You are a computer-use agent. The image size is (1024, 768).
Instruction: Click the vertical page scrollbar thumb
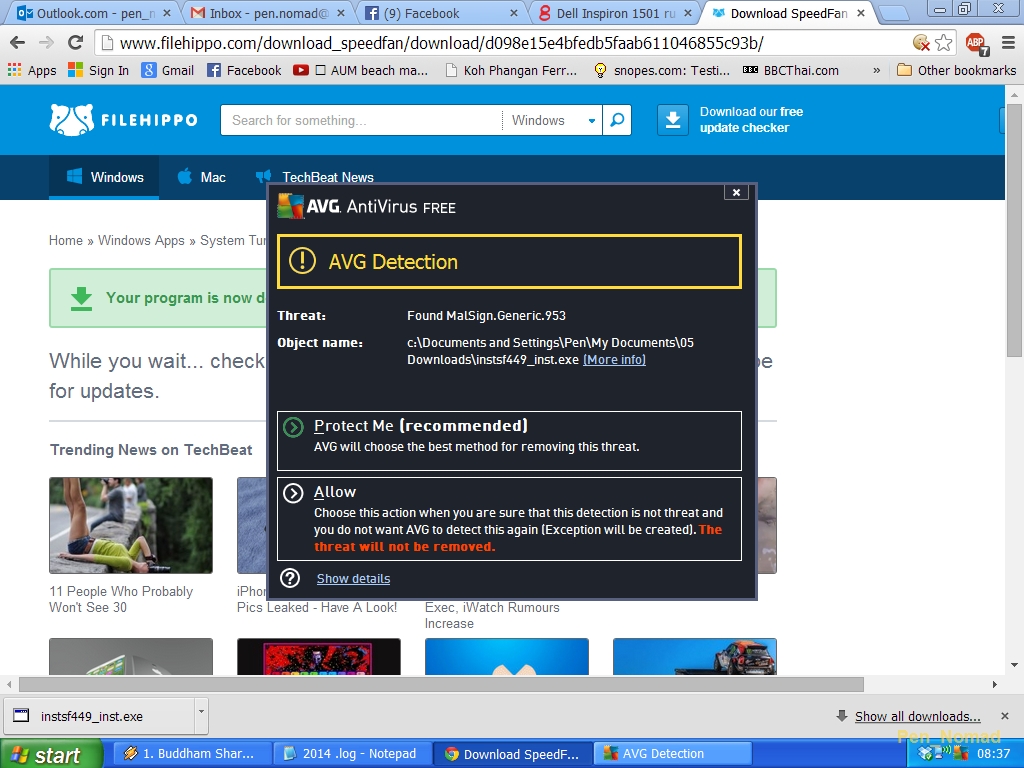[1014, 230]
